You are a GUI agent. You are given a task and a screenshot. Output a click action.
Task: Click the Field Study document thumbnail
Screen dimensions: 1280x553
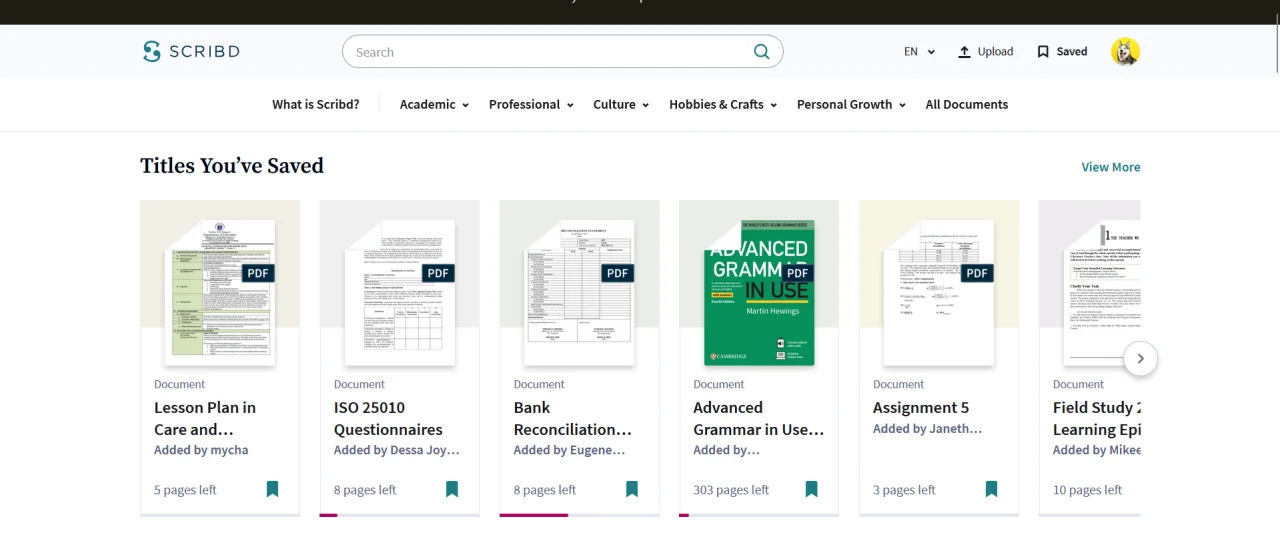pyautogui.click(x=1102, y=291)
